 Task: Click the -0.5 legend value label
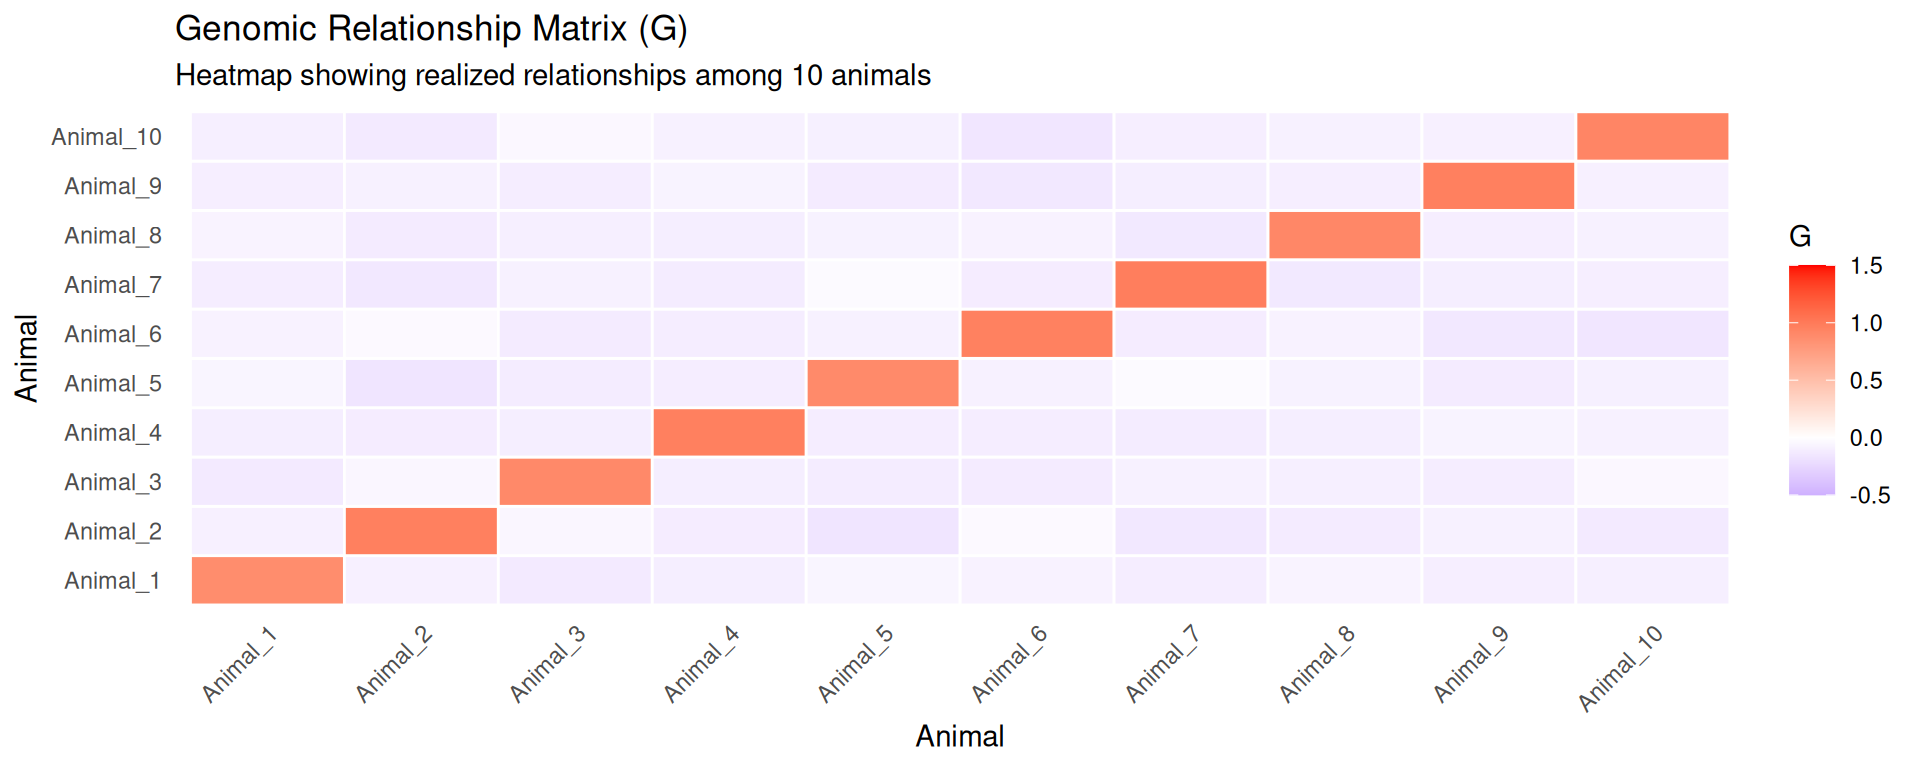coord(1869,496)
